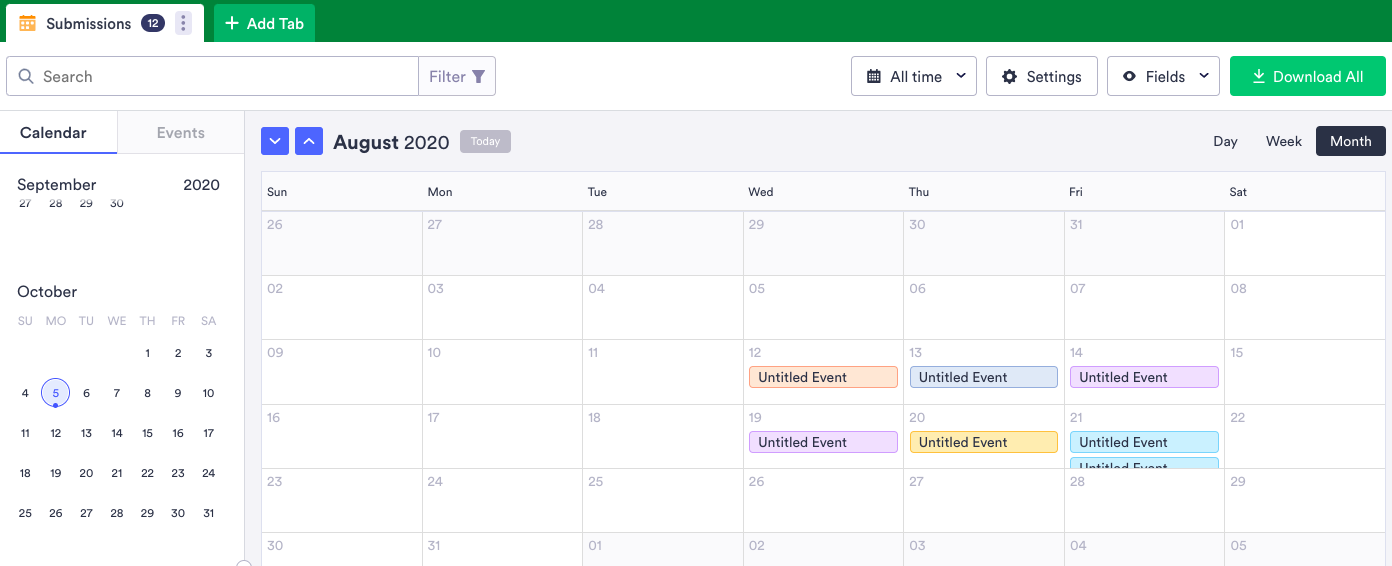
Task: Click the Settings gear icon
Action: point(1009,77)
